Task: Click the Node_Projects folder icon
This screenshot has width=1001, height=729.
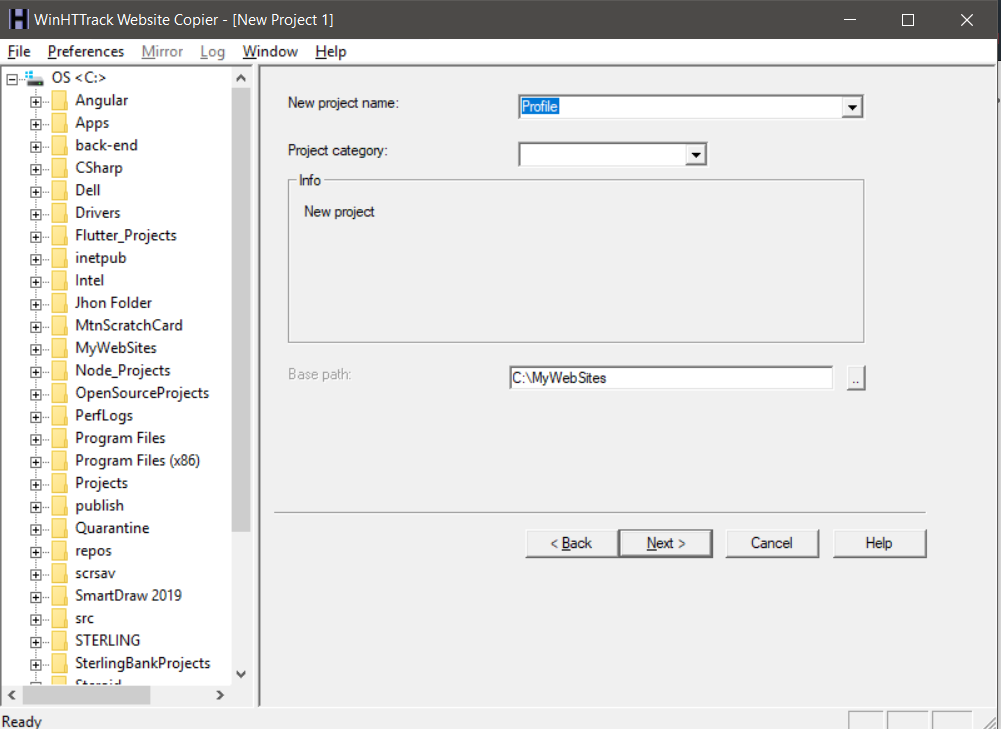Action: click(59, 371)
